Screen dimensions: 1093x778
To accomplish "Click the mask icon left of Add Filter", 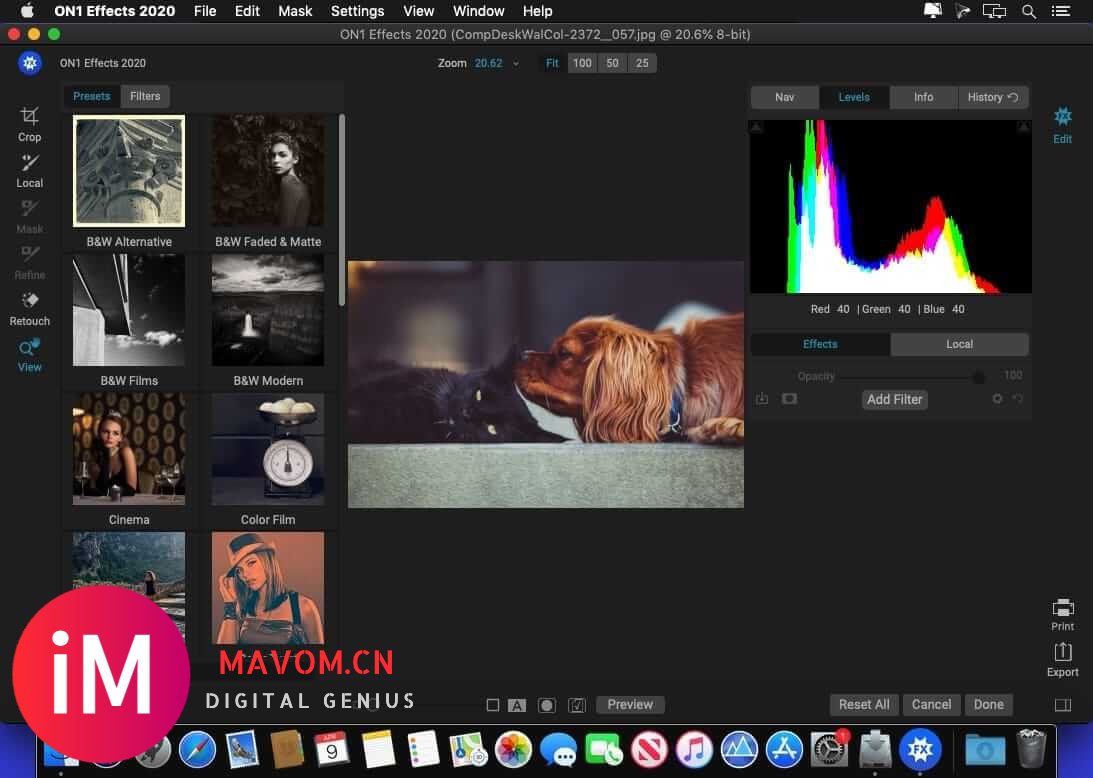I will (x=789, y=399).
